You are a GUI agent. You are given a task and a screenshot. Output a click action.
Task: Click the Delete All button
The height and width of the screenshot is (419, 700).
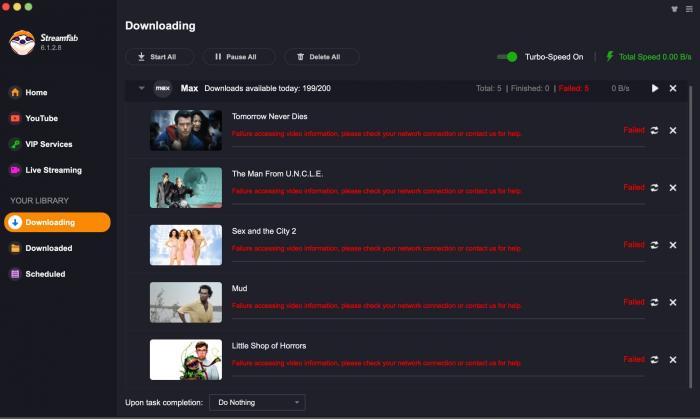pos(321,57)
